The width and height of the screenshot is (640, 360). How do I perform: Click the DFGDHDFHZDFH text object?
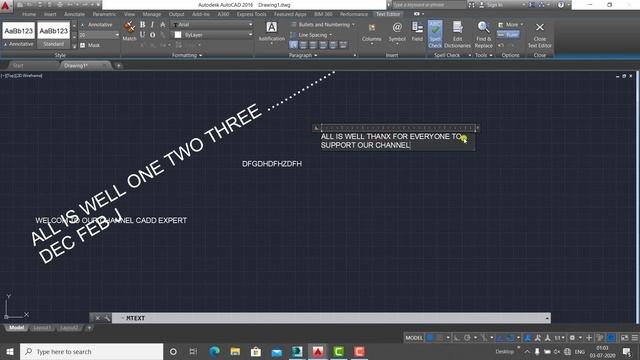coord(272,164)
